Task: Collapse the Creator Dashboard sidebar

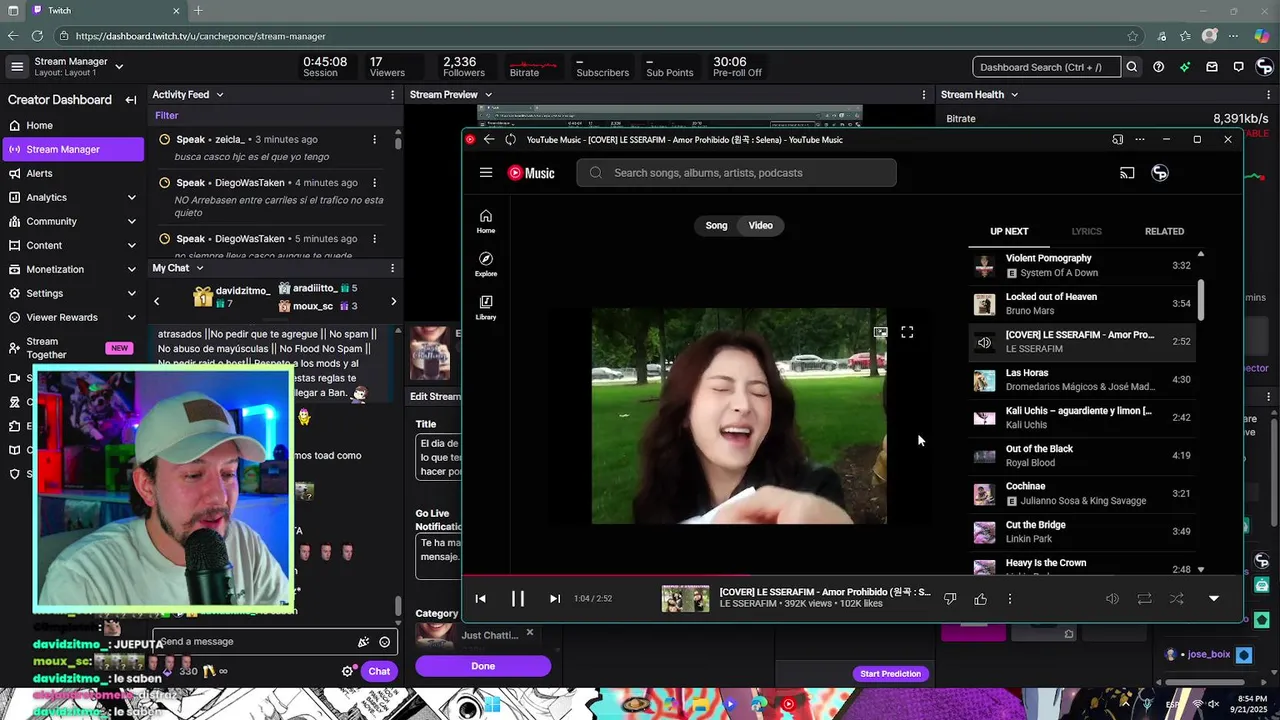Action: click(131, 100)
